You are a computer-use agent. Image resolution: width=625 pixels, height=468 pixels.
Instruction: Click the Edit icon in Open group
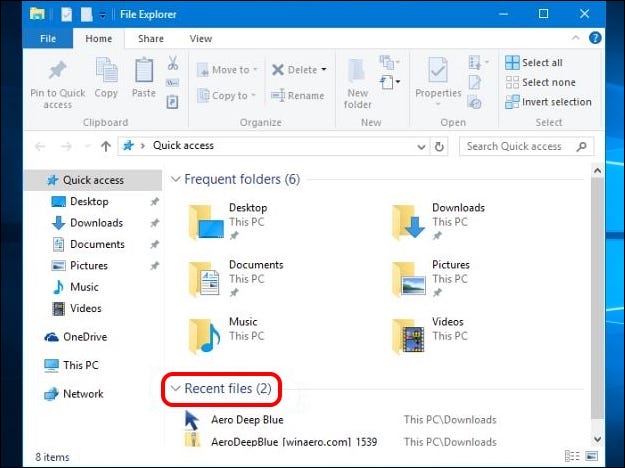475,82
